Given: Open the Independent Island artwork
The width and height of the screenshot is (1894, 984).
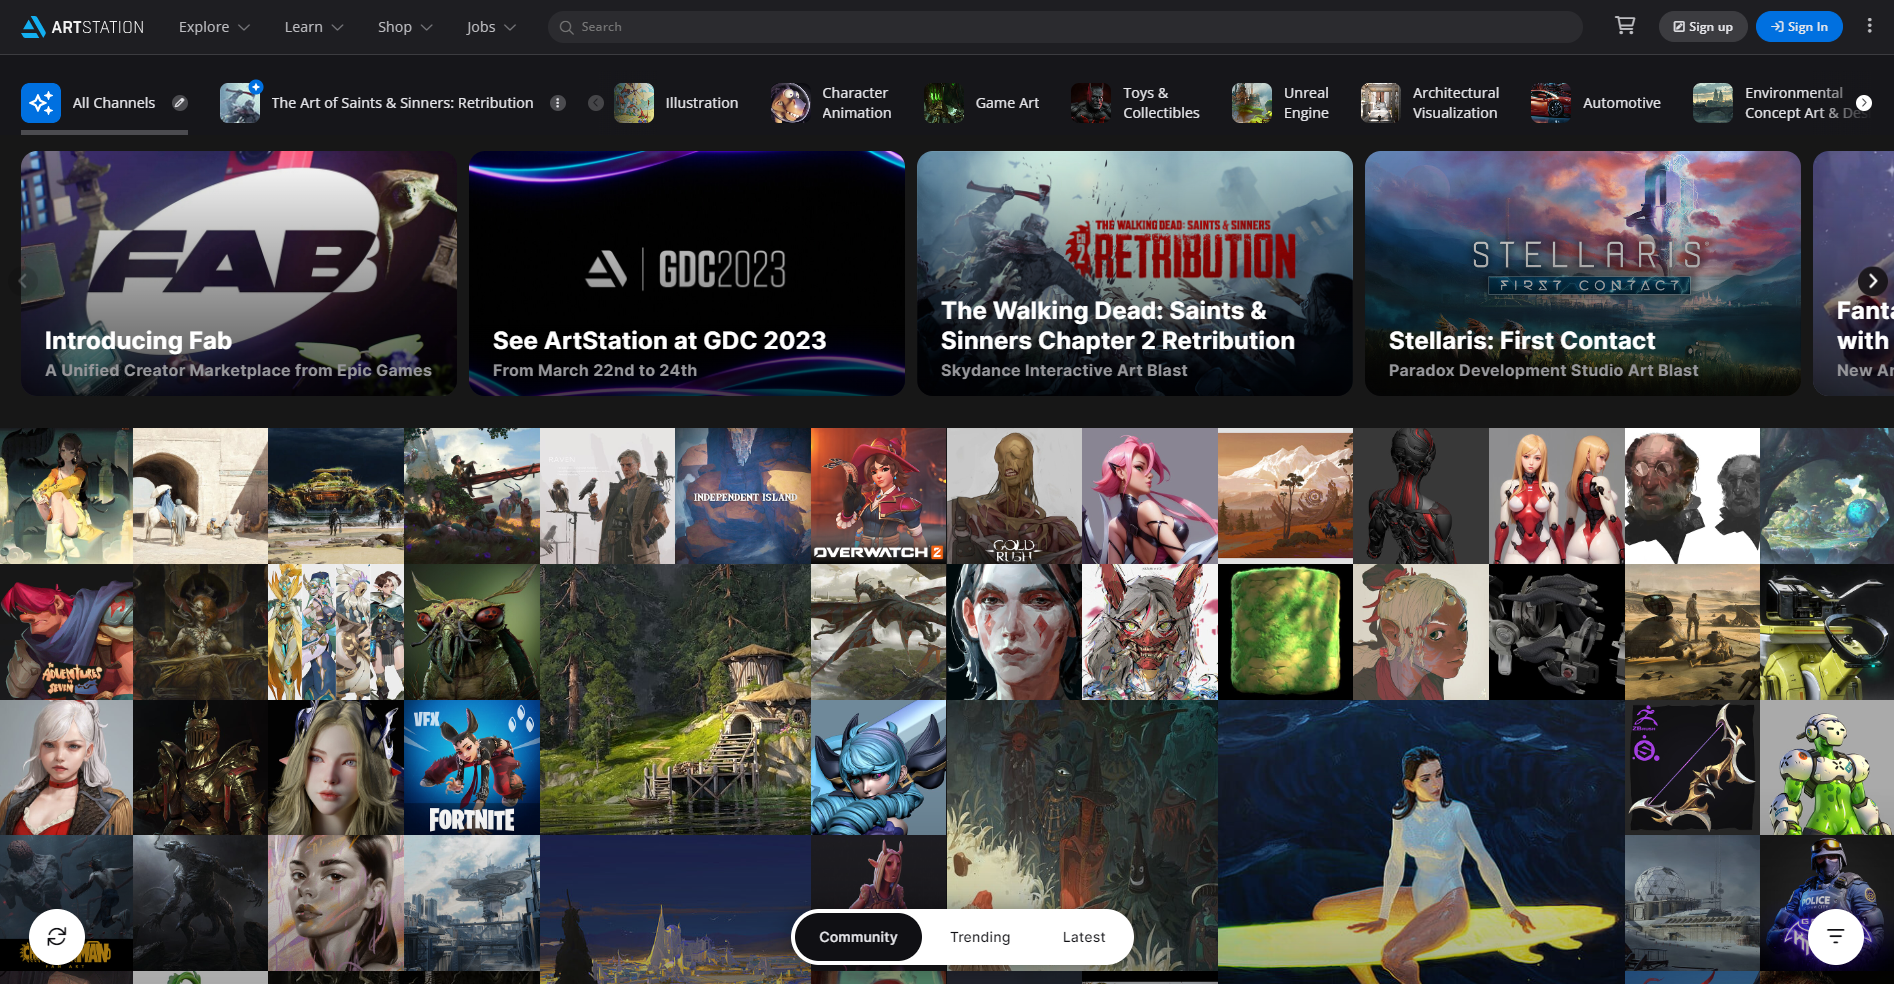Looking at the screenshot, I should tap(743, 496).
